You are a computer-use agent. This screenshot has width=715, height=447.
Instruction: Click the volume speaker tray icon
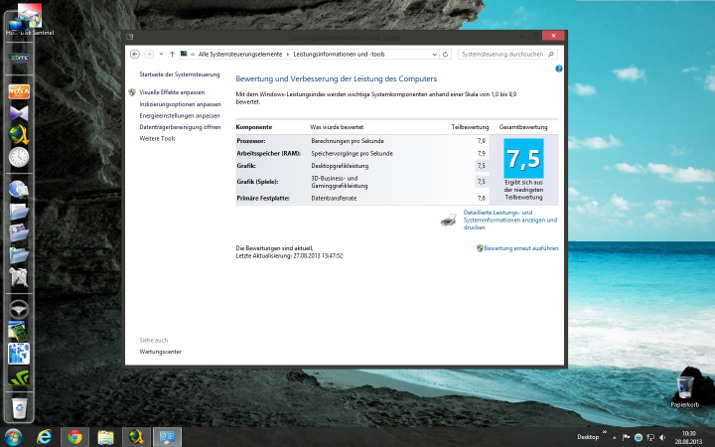(x=663, y=437)
